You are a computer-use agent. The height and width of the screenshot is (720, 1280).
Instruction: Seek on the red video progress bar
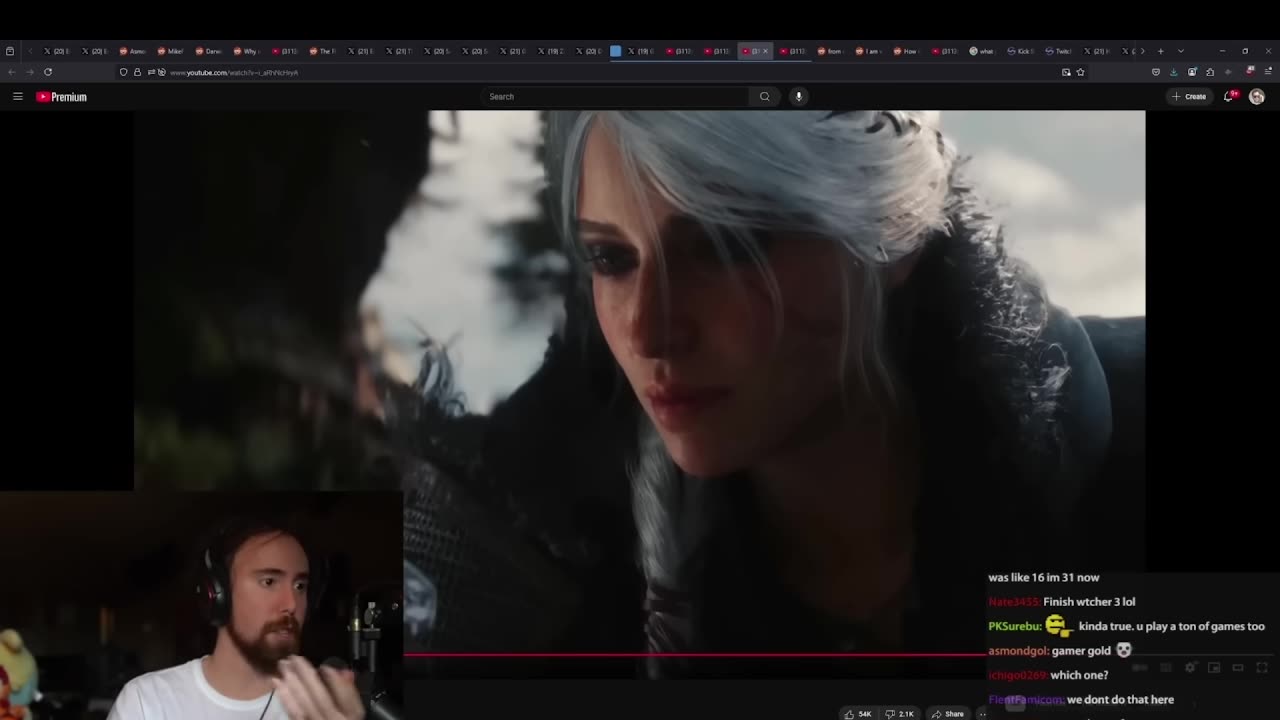point(694,655)
